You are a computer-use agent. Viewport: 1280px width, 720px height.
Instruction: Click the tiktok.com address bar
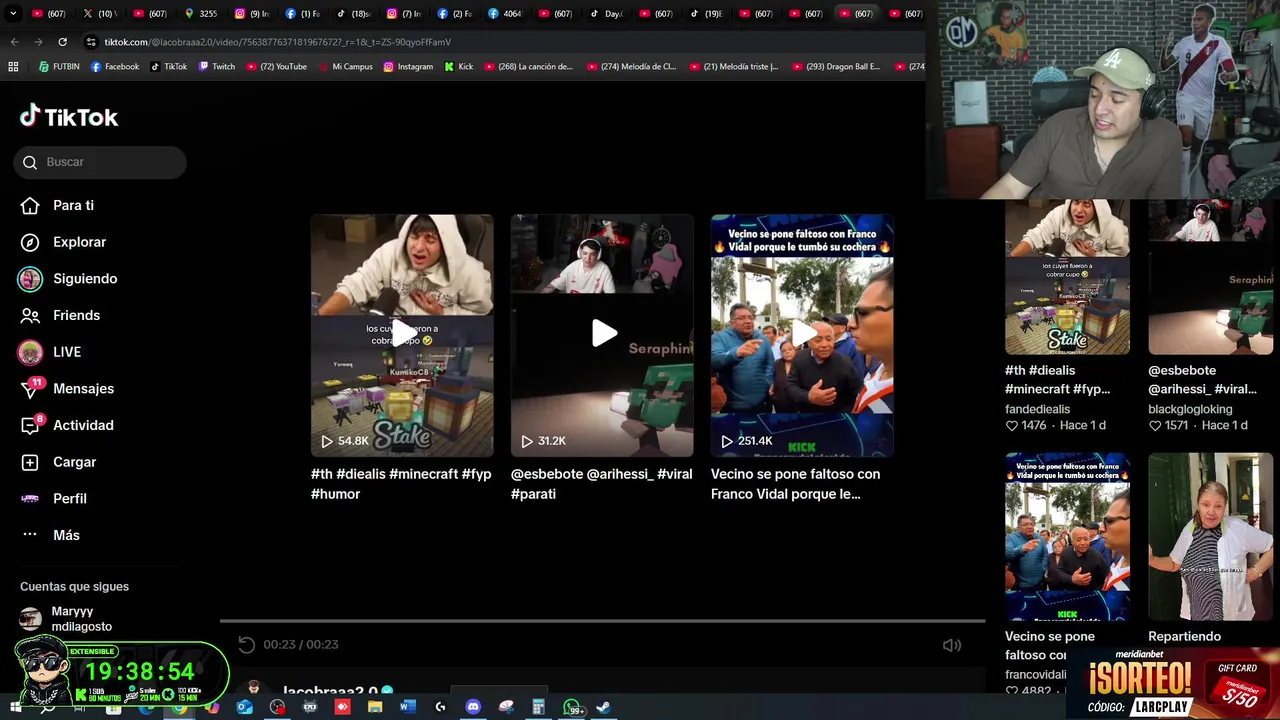click(500, 42)
